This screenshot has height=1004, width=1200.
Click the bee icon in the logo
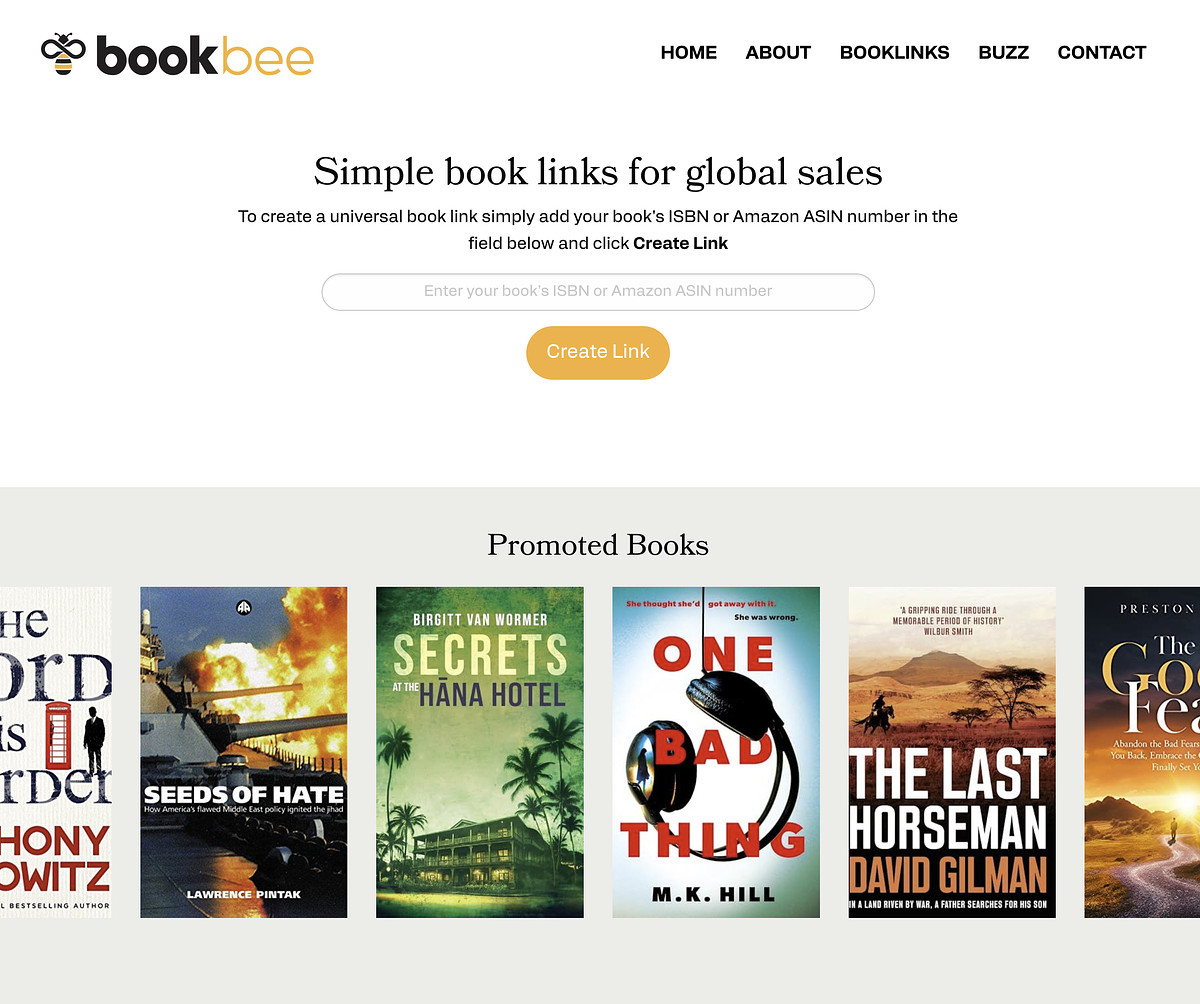pos(63,54)
